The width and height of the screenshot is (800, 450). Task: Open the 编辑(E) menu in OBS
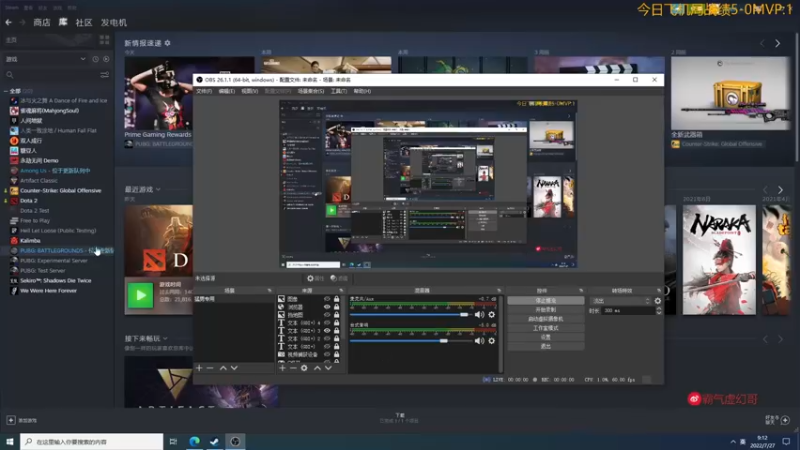(x=227, y=91)
